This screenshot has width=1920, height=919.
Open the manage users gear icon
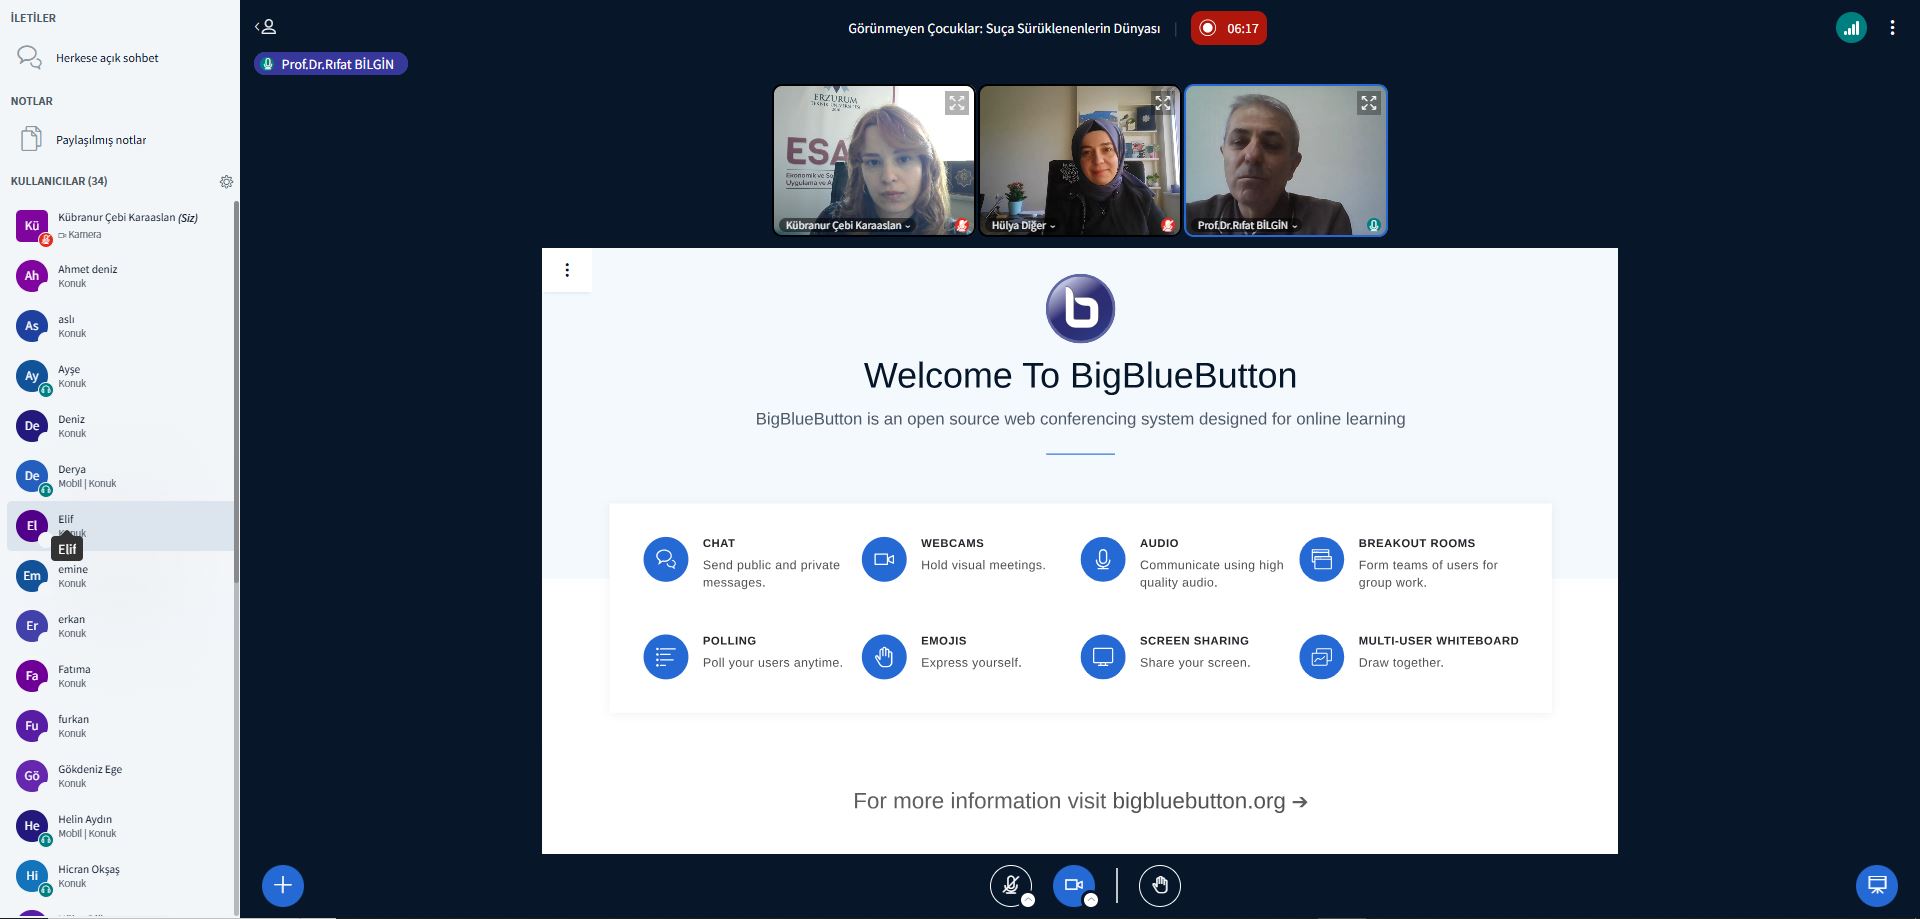coord(226,182)
